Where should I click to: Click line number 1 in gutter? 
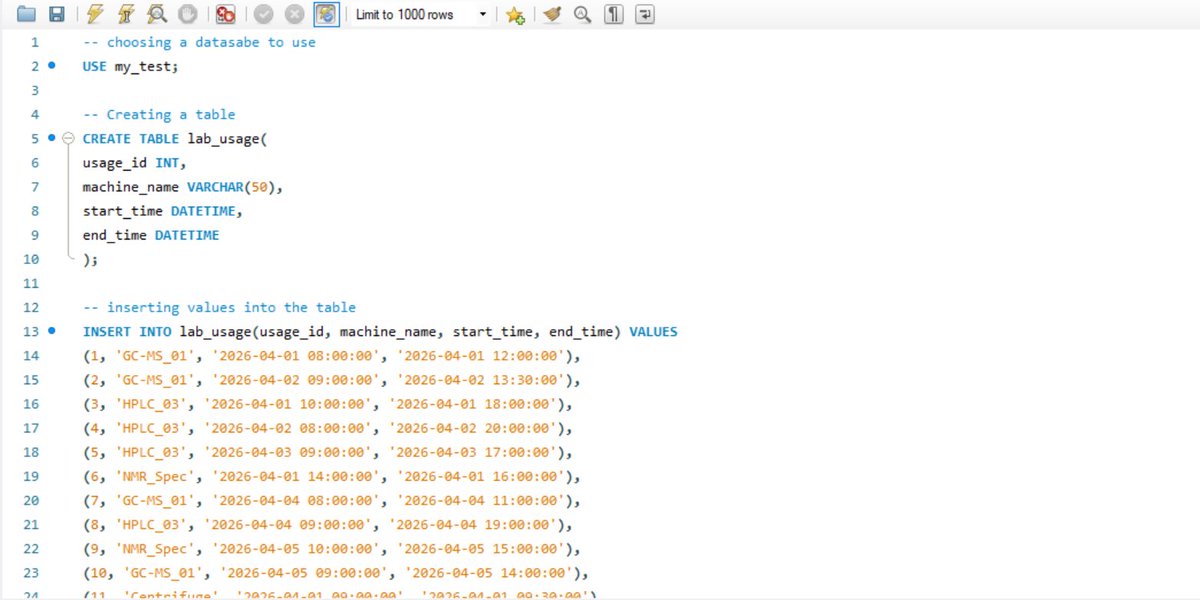pyautogui.click(x=35, y=42)
